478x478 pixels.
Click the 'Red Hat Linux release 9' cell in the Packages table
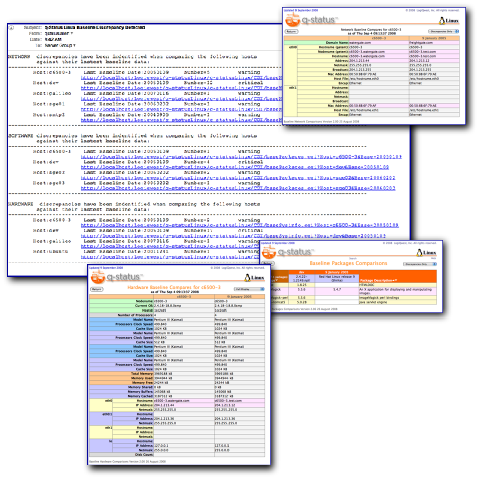[x=337, y=278]
